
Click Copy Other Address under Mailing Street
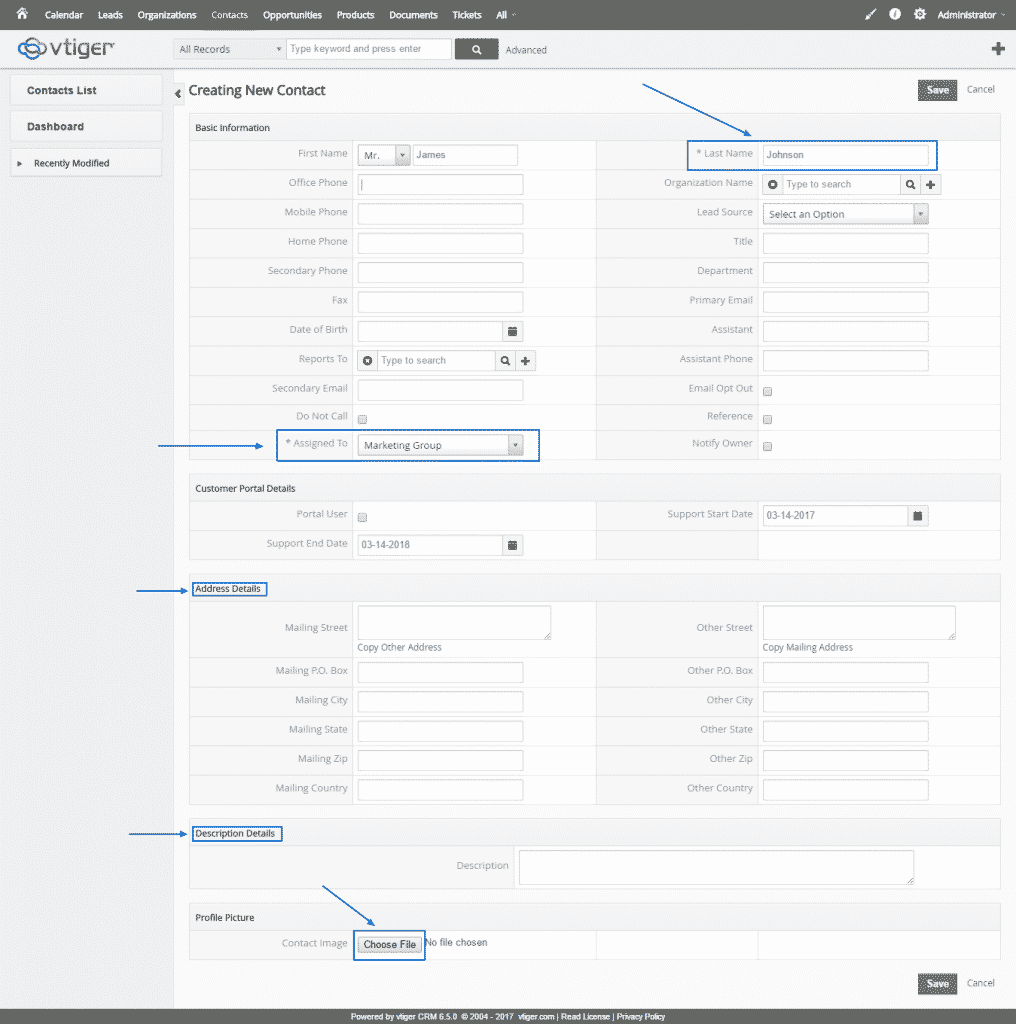[399, 647]
